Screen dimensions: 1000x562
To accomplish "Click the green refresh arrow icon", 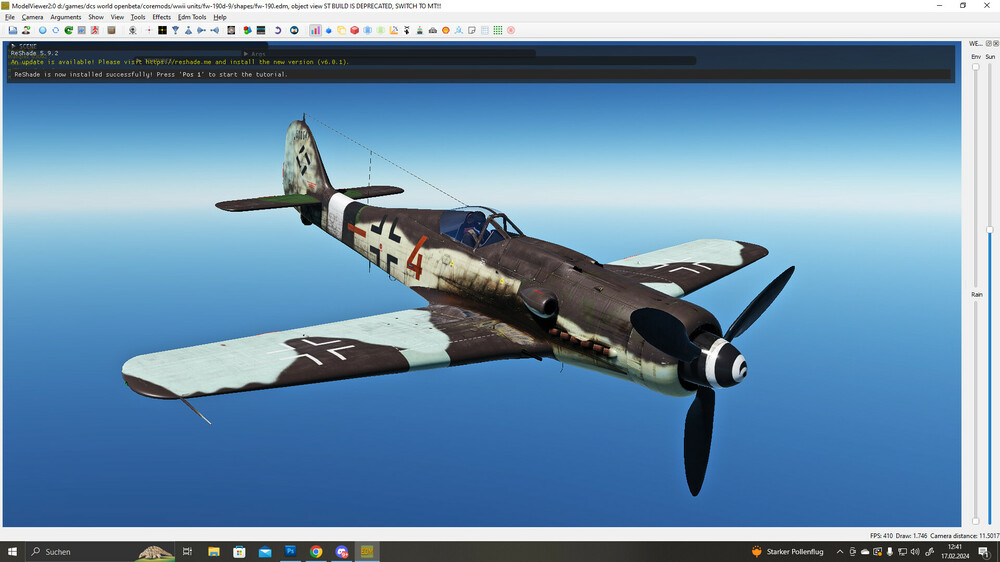I will point(69,30).
